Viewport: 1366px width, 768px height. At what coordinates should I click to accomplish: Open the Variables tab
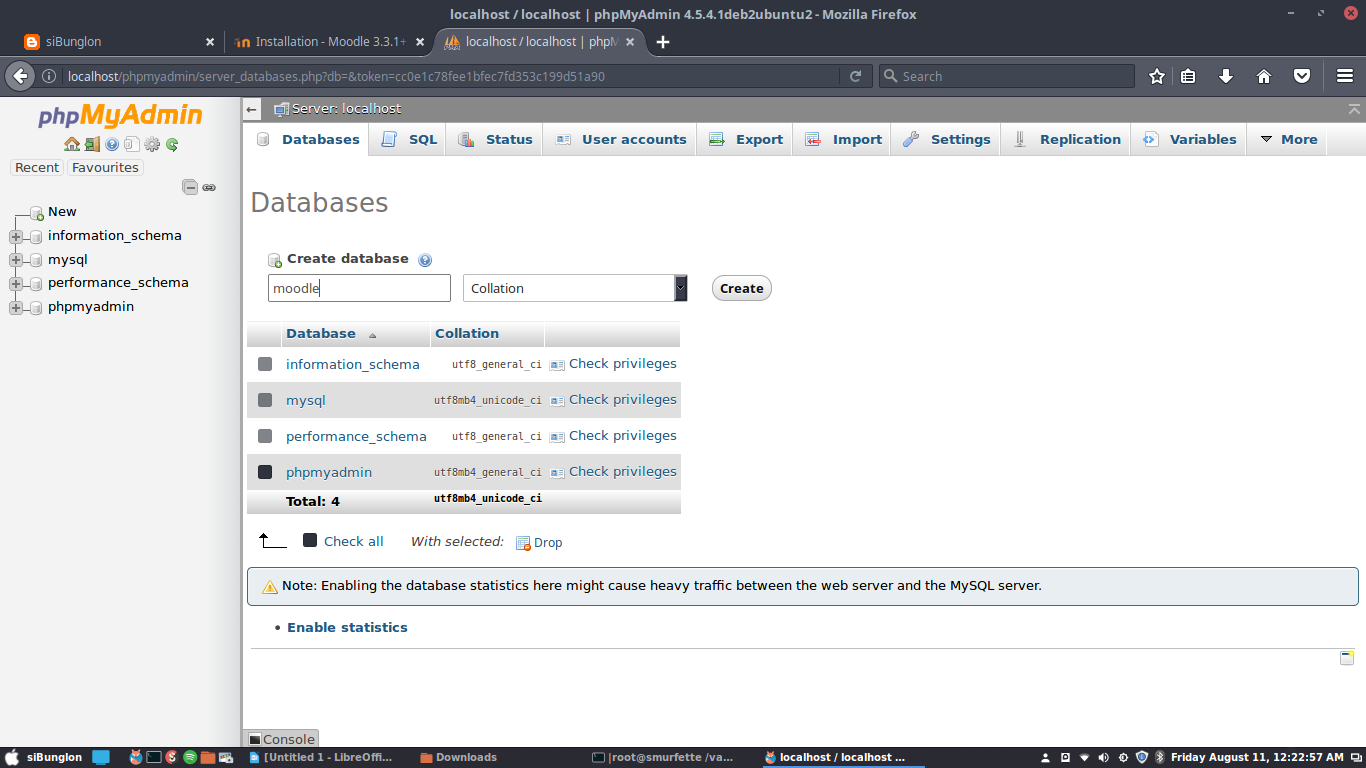1190,140
